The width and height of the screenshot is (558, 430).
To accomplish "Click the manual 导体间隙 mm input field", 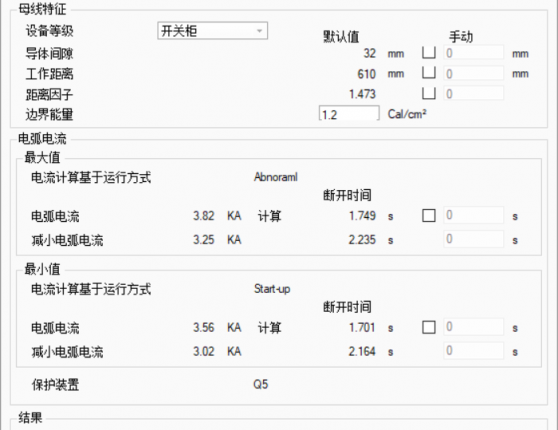I will coord(474,53).
